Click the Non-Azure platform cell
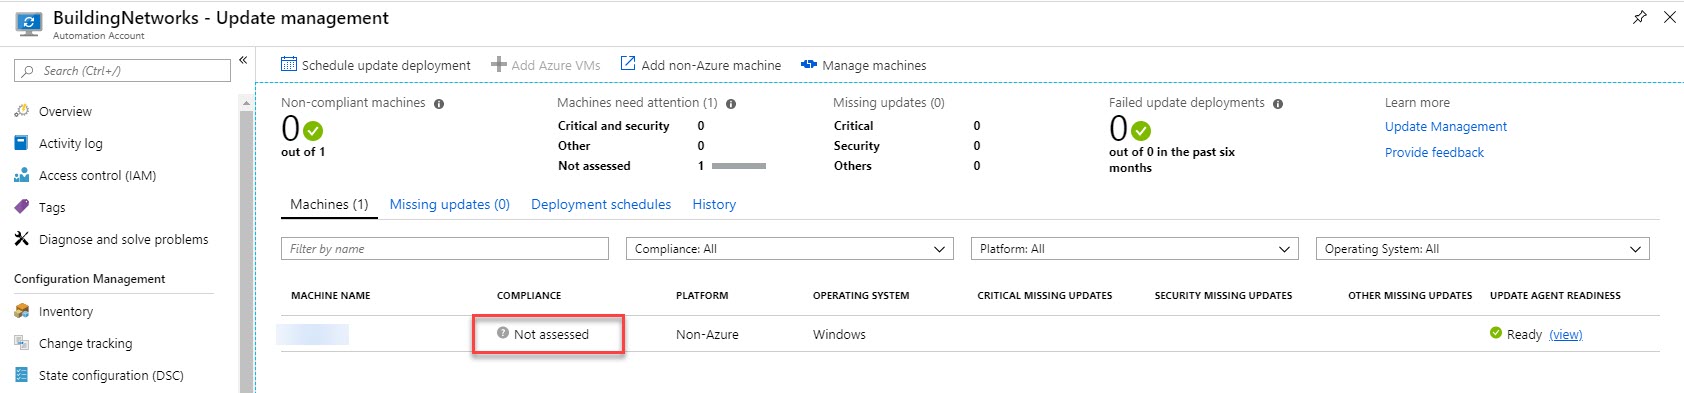 click(x=707, y=335)
